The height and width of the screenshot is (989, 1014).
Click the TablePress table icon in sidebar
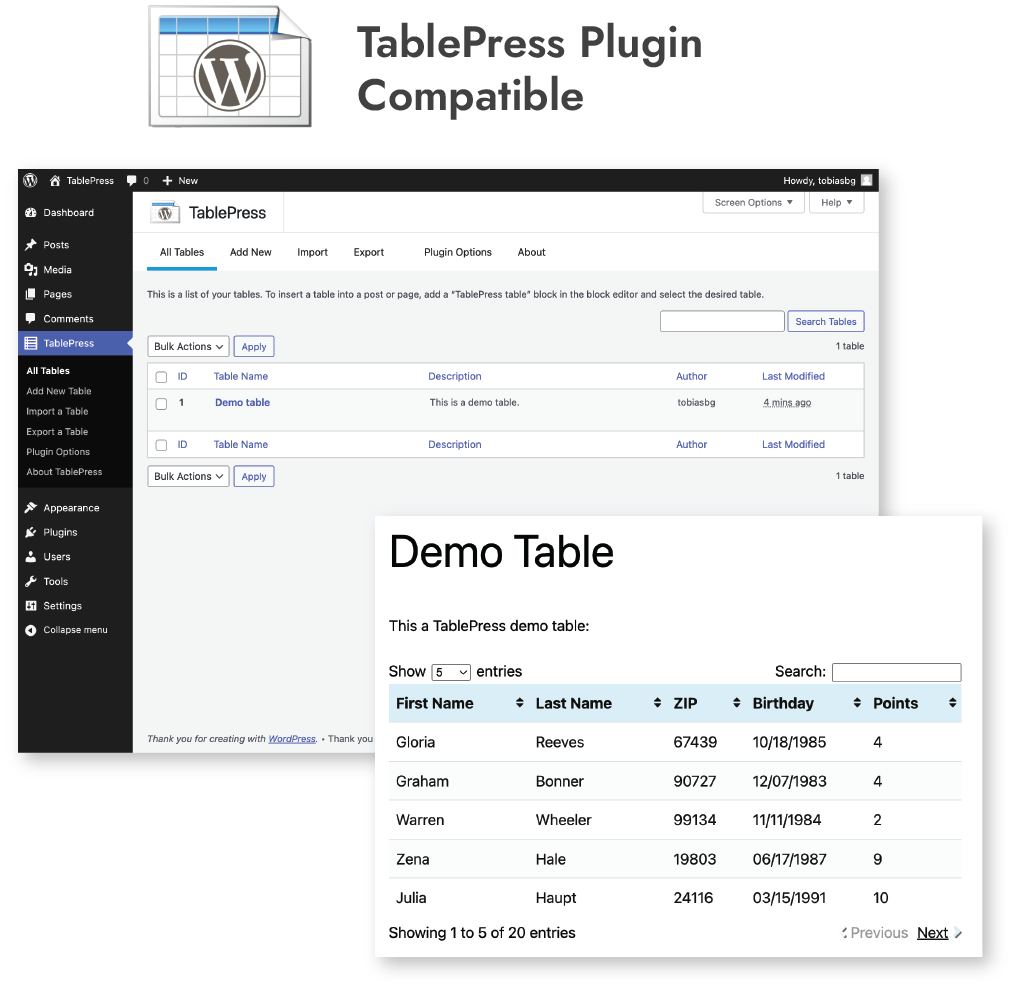coord(30,343)
